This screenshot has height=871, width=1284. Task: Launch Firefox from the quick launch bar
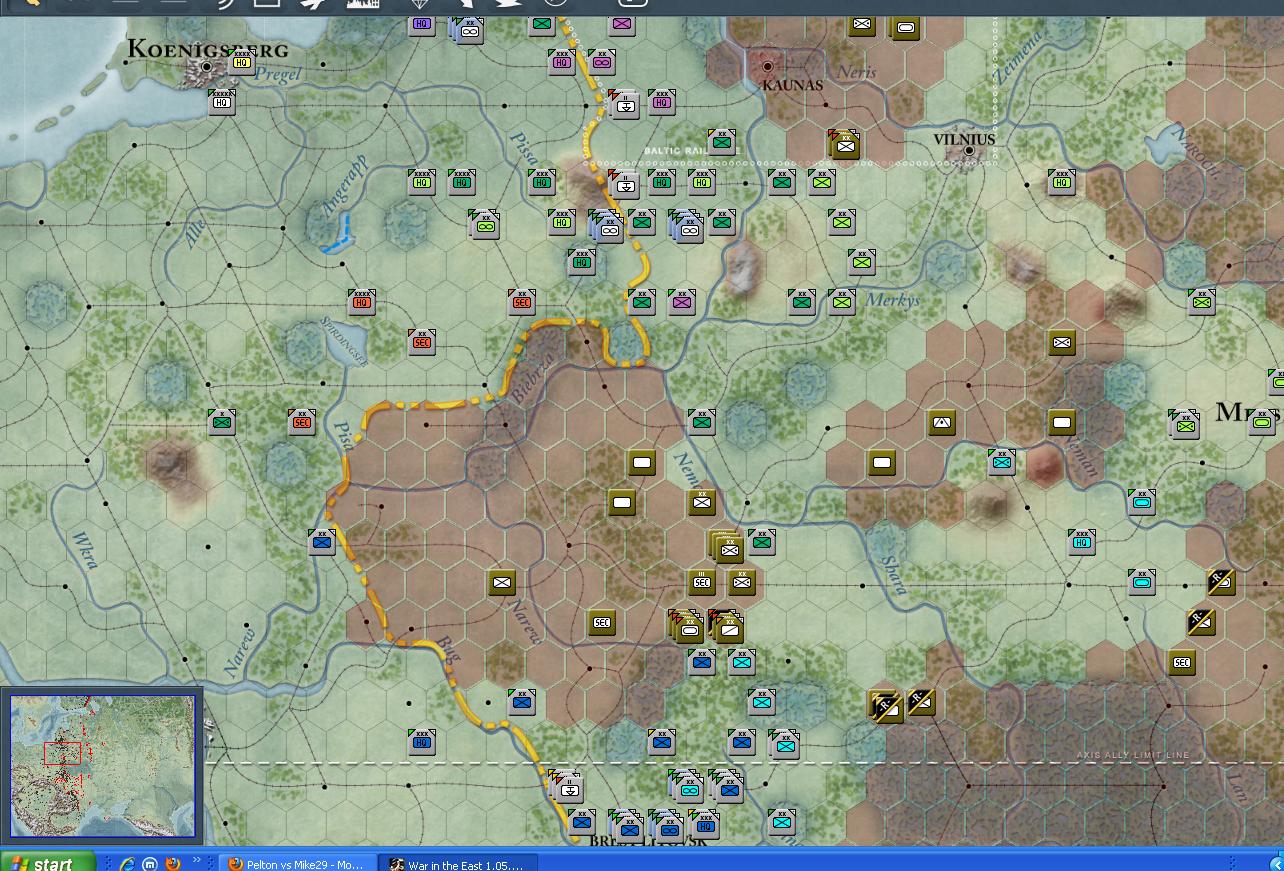click(x=173, y=863)
